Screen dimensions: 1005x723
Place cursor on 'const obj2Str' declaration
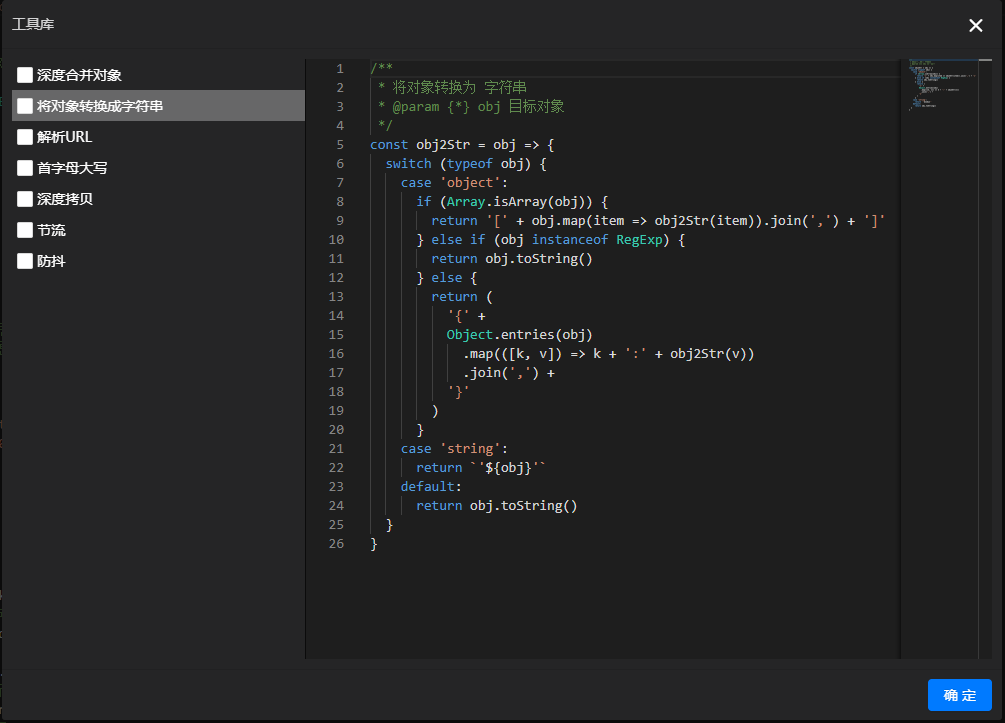coord(420,145)
